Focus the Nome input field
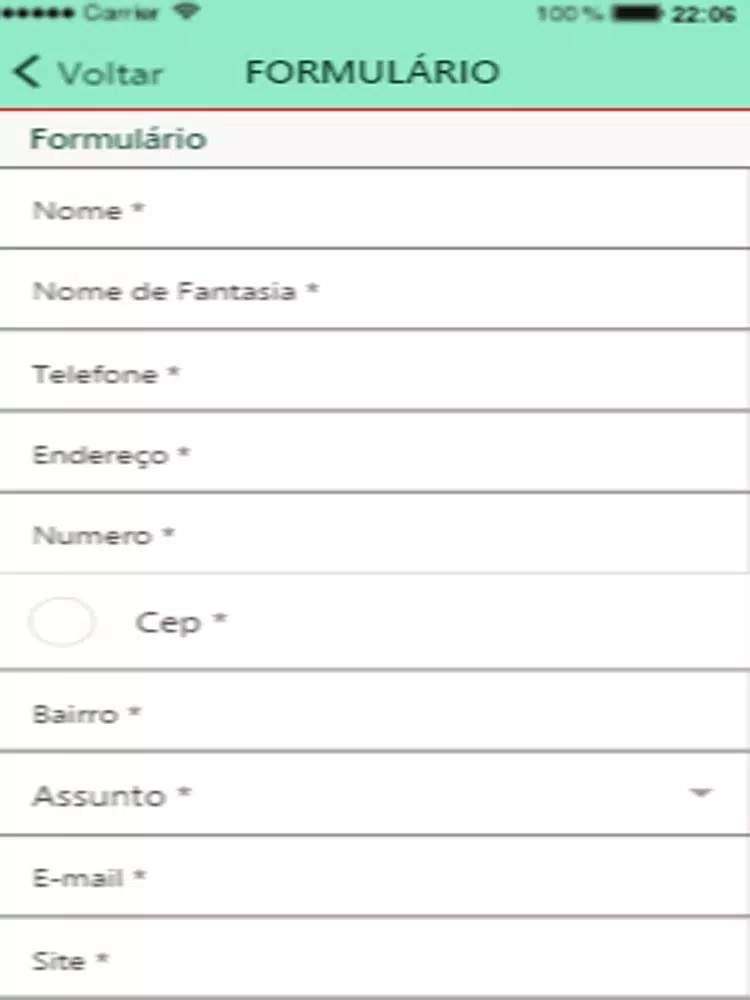750x1000 pixels. 375,209
